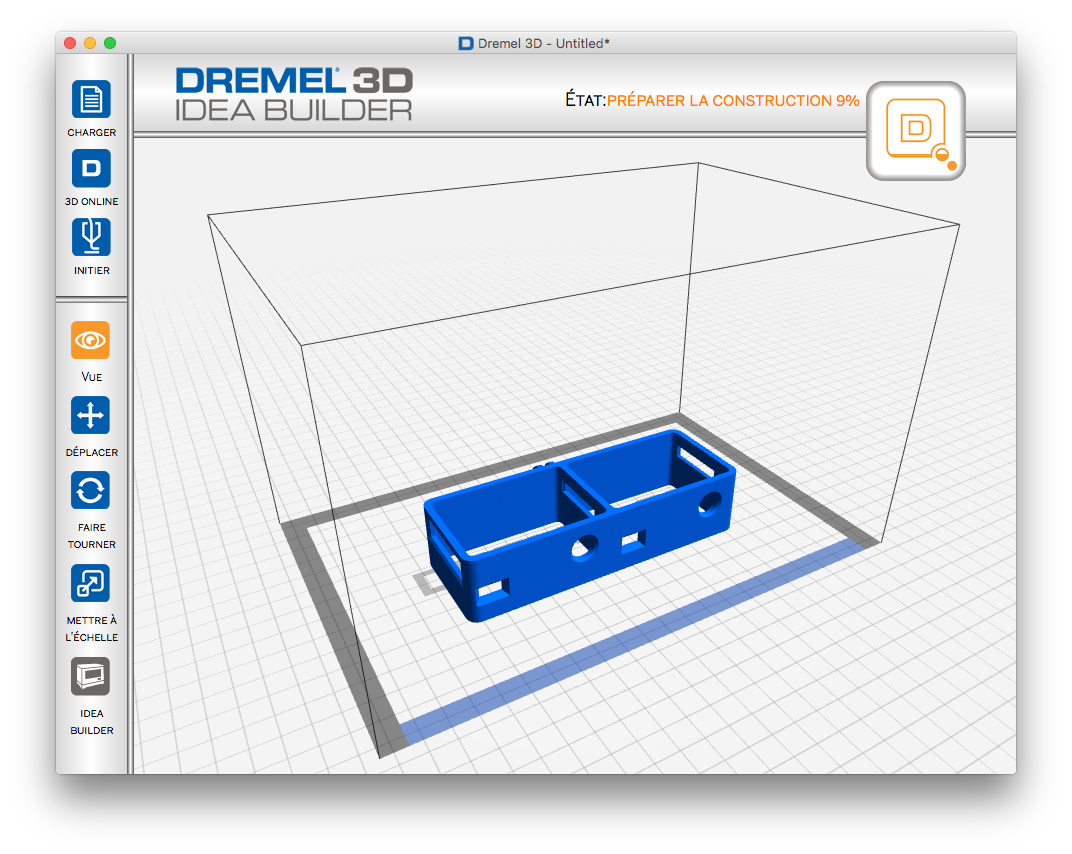Viewport: 1072px width, 854px height.
Task: Click the Dremel 3D Idea Builder logo
Action: [293, 95]
